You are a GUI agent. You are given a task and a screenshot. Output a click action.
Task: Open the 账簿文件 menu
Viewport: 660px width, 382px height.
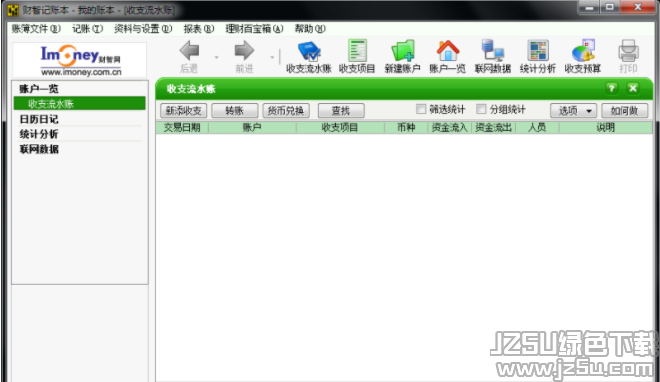pyautogui.click(x=36, y=29)
